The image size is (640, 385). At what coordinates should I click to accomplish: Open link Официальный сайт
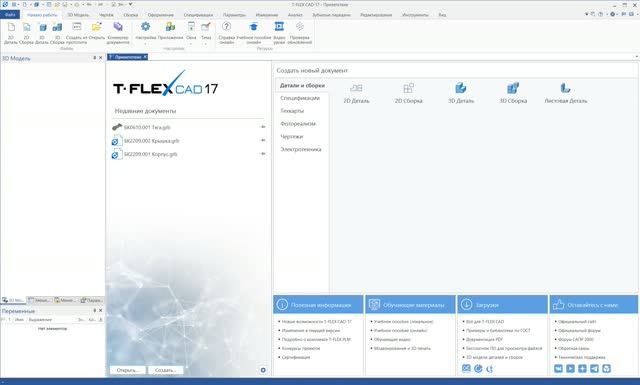577,322
